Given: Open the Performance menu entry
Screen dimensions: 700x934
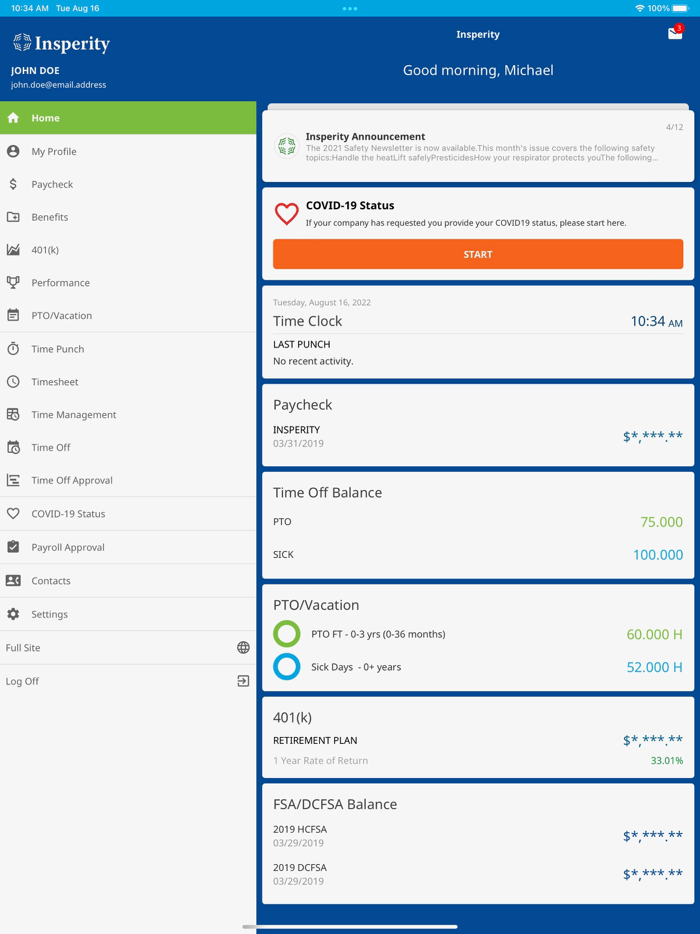Looking at the screenshot, I should click(128, 282).
